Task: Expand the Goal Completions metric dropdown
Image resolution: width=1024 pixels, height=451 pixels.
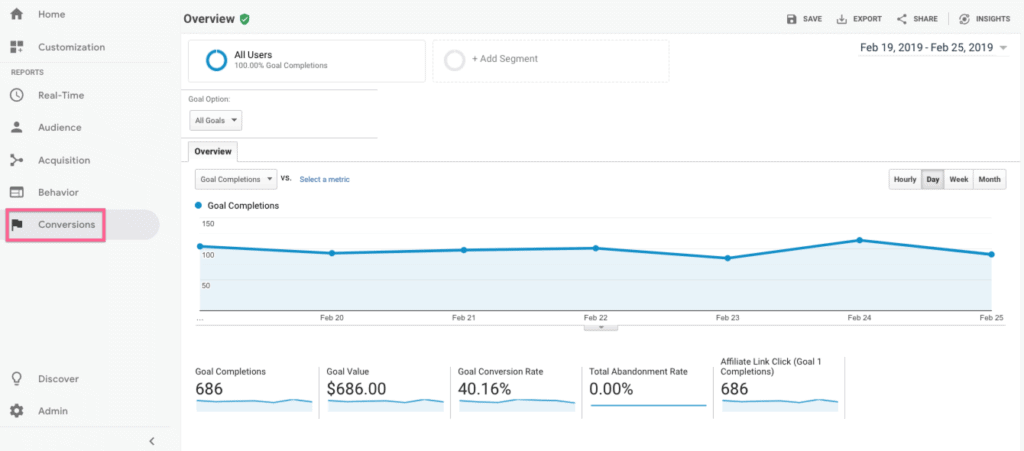Action: (235, 179)
